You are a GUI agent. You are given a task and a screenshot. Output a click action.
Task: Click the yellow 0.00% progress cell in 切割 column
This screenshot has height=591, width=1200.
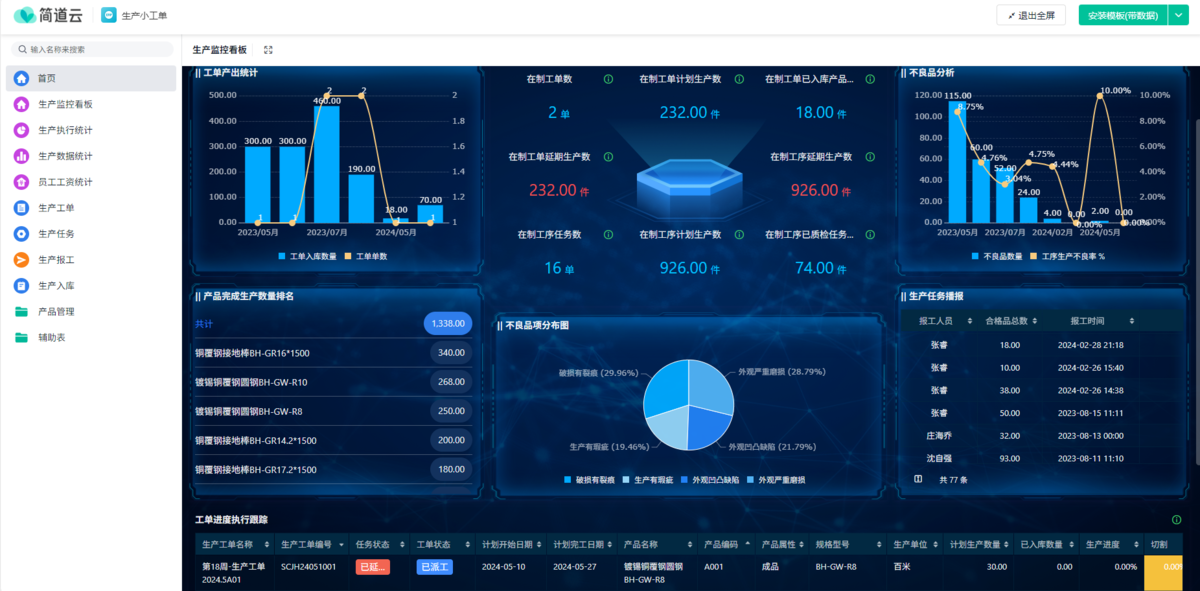(1164, 572)
